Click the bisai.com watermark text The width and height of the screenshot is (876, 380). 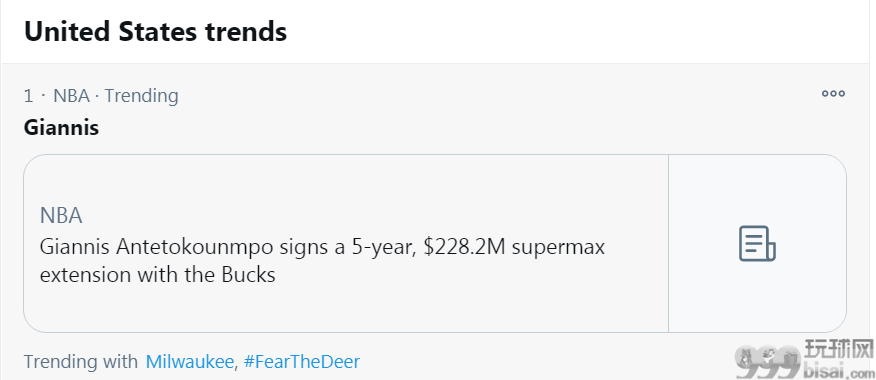pyautogui.click(x=838, y=371)
